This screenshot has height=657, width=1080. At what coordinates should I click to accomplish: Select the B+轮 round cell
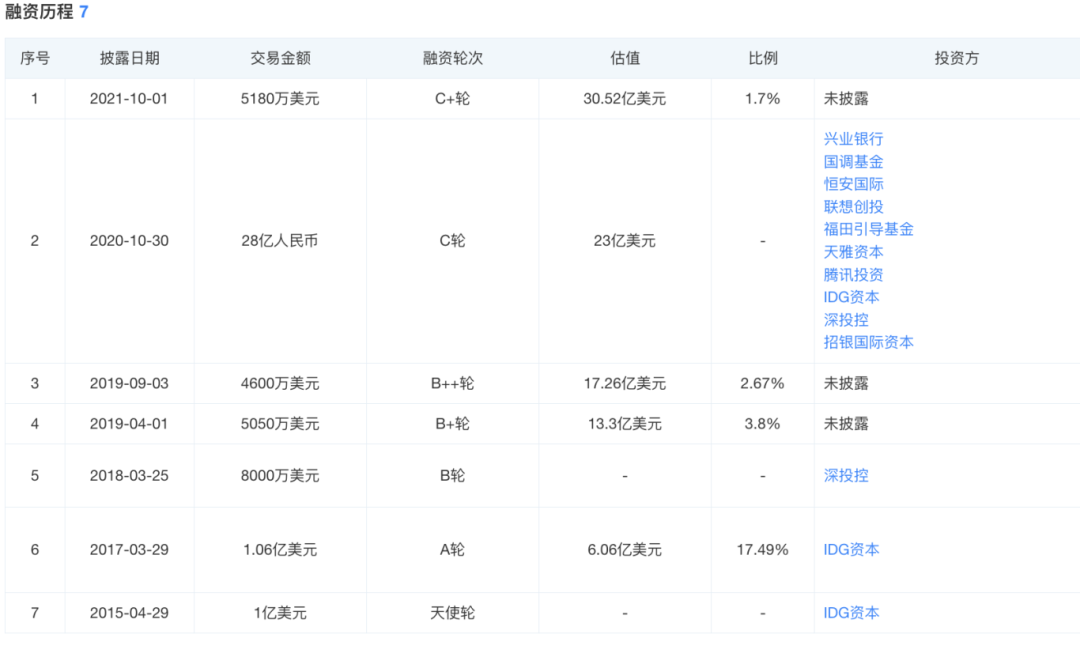(453, 424)
